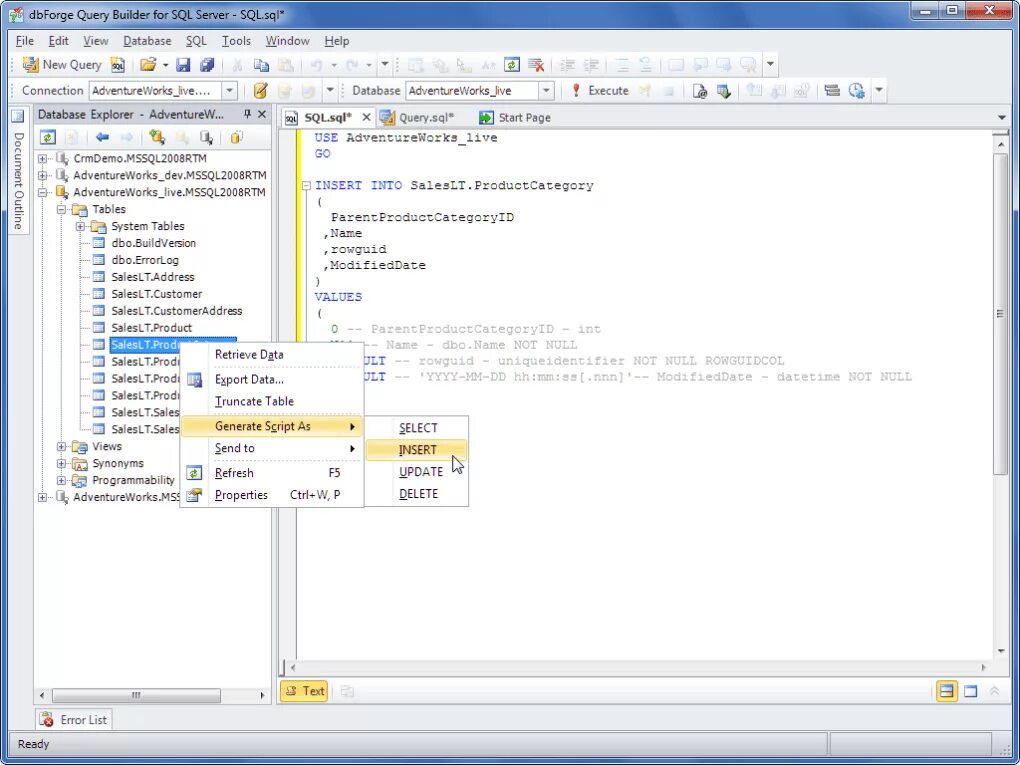Pin the Database Explorer panel
Image resolution: width=1020 pixels, height=765 pixels.
pos(247,114)
